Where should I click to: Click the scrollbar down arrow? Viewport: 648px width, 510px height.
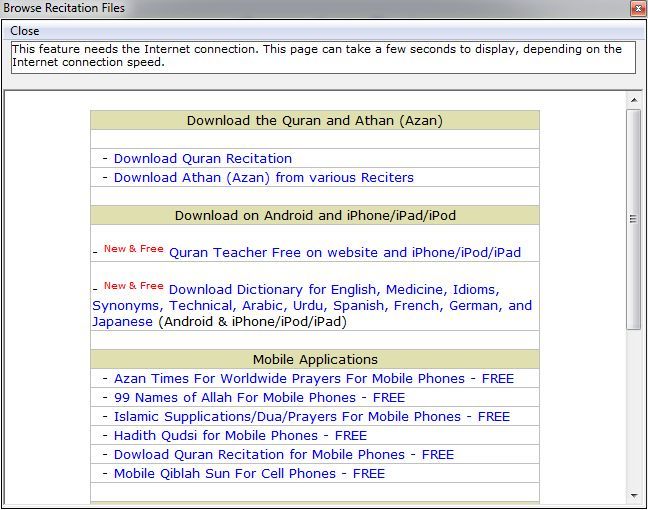tap(634, 495)
